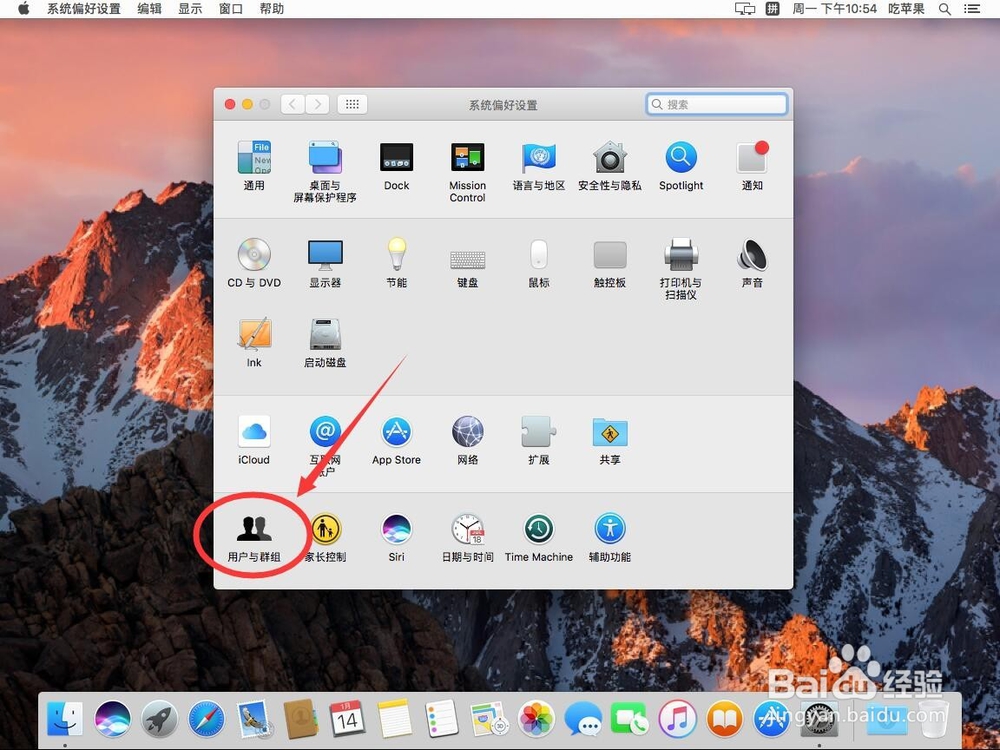Show all preferences with the grid button

(352, 104)
